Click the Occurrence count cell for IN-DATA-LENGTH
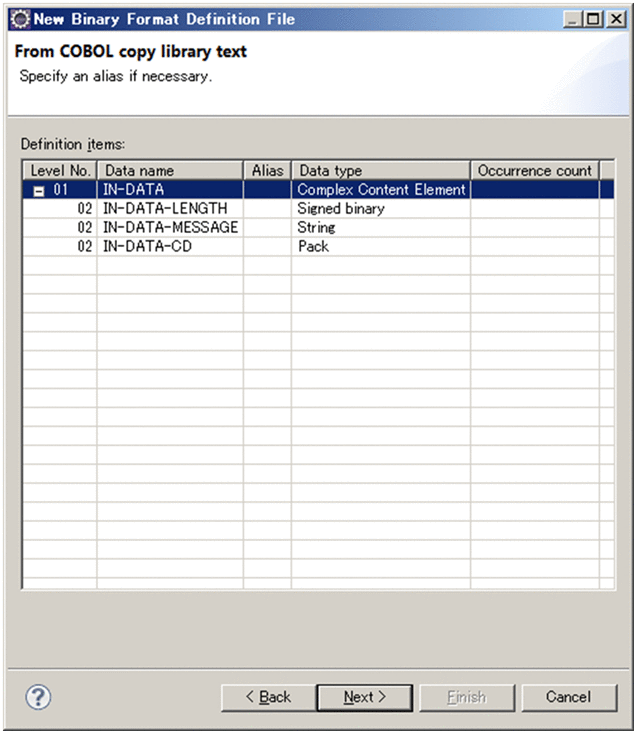This screenshot has height=736, width=639. 535,208
